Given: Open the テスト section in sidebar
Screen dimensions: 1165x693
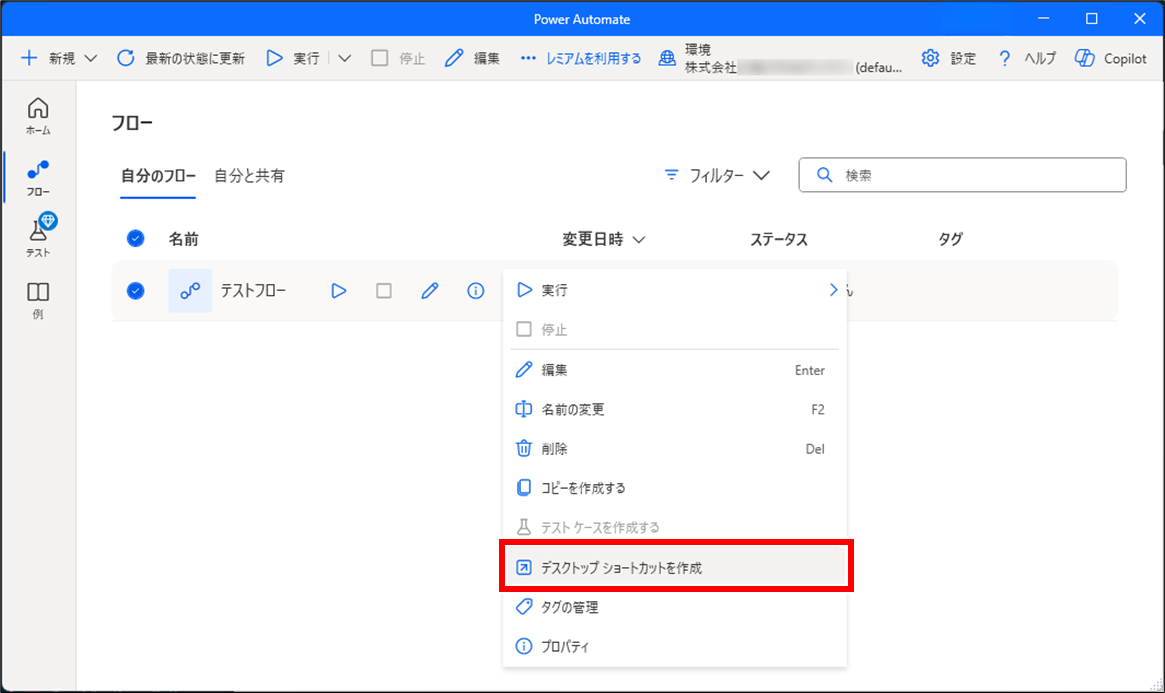Looking at the screenshot, I should coord(38,236).
